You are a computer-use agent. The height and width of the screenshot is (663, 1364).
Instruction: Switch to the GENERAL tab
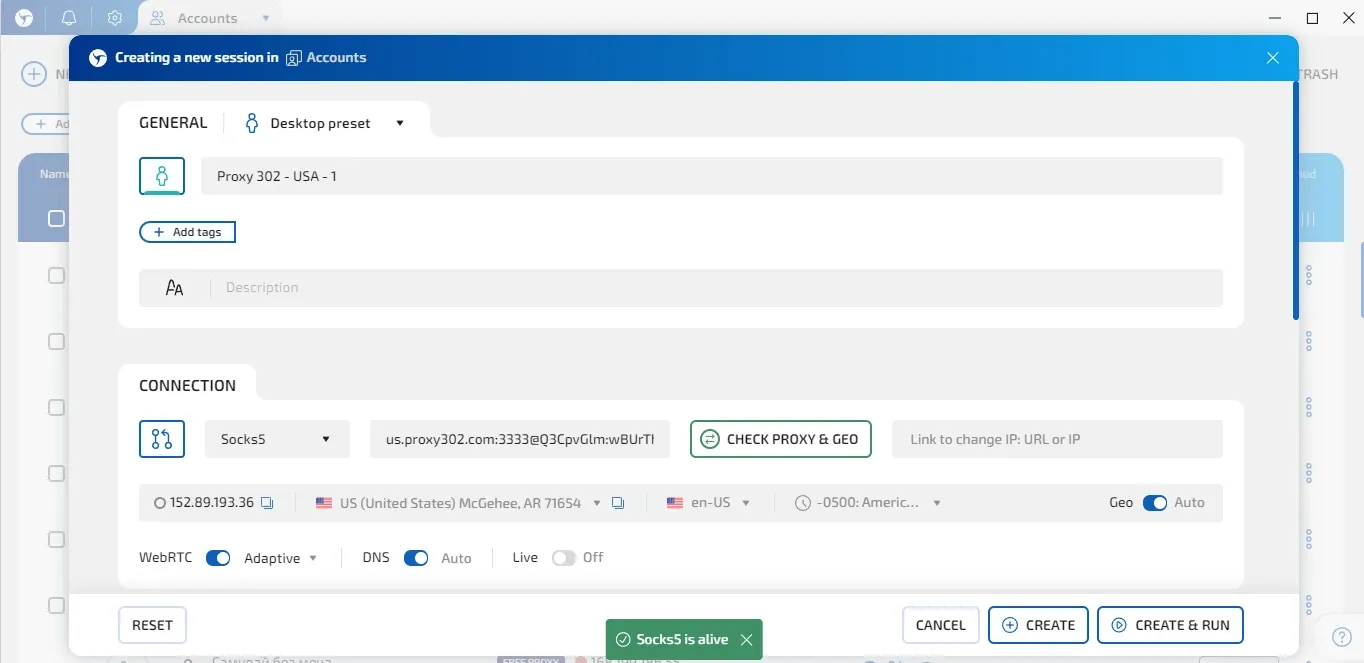coord(172,122)
